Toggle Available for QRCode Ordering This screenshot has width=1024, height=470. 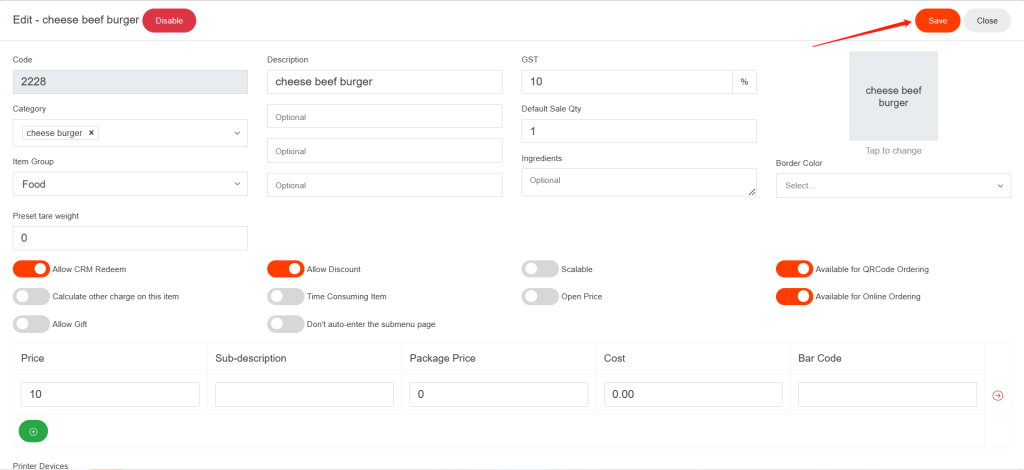click(794, 269)
